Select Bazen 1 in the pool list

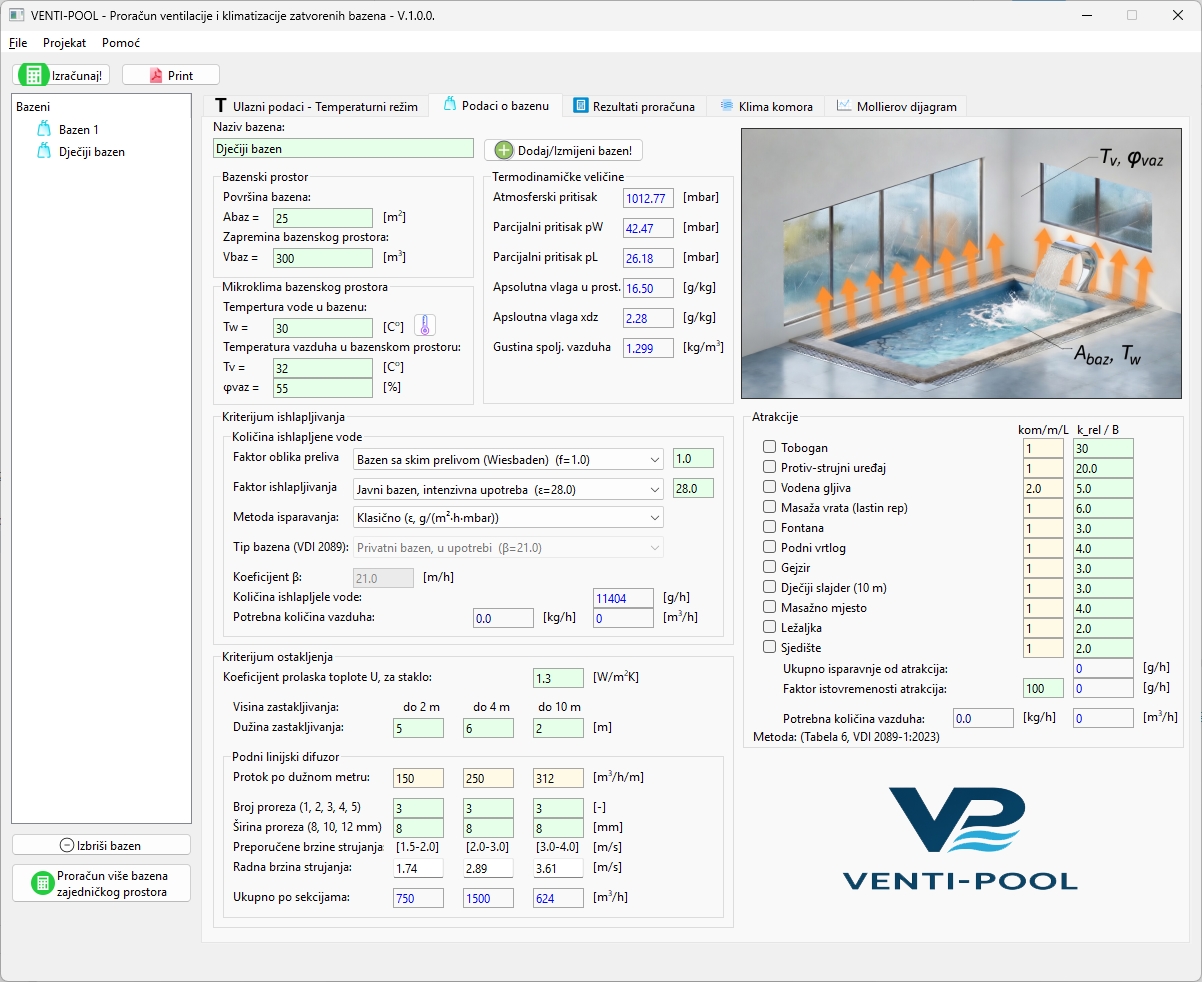tap(79, 130)
